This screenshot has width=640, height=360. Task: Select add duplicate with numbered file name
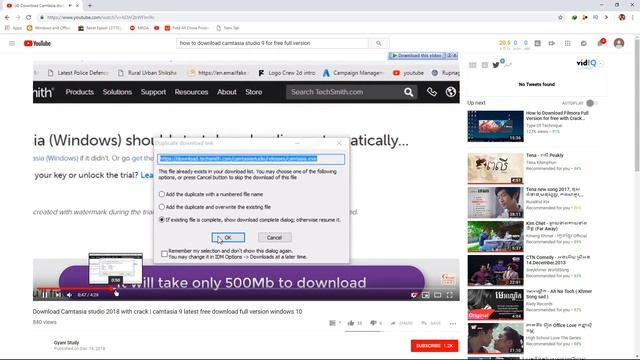pyautogui.click(x=162, y=194)
